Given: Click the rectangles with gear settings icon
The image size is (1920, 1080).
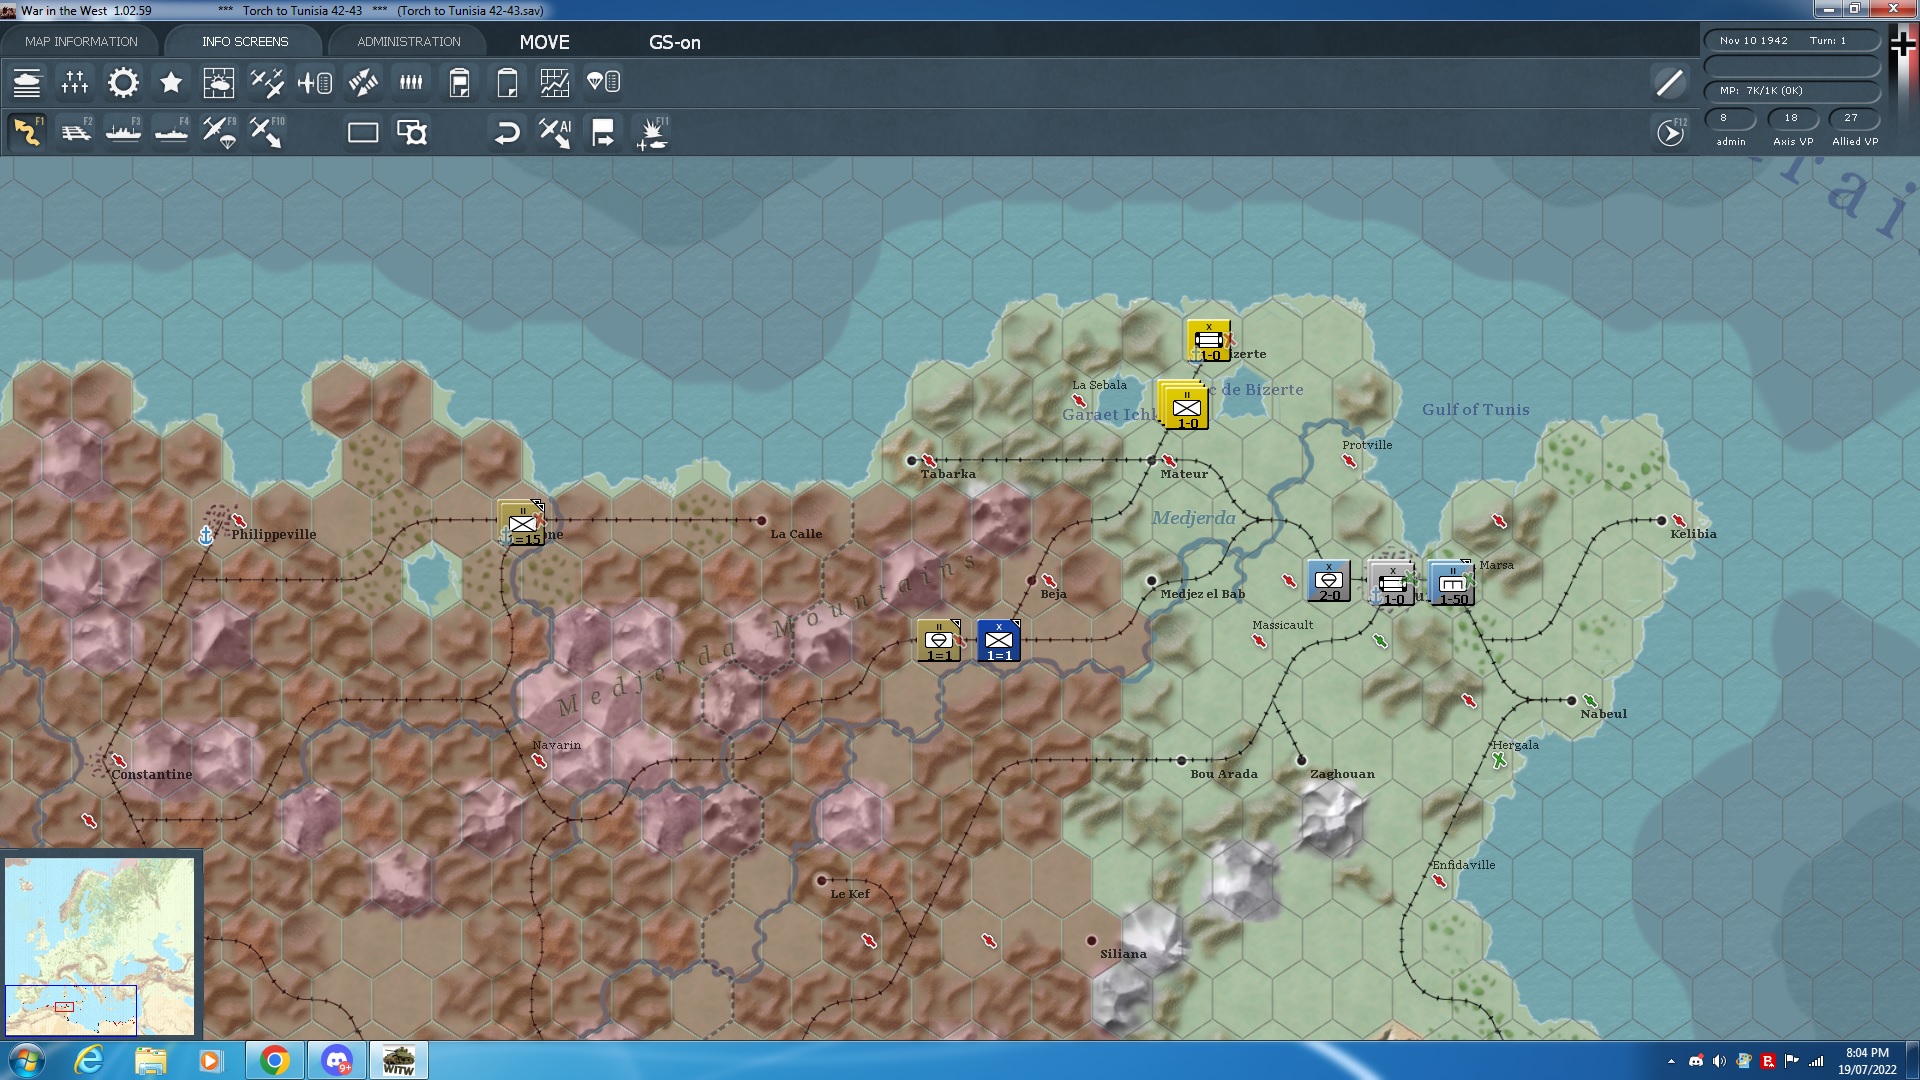Looking at the screenshot, I should tap(411, 132).
